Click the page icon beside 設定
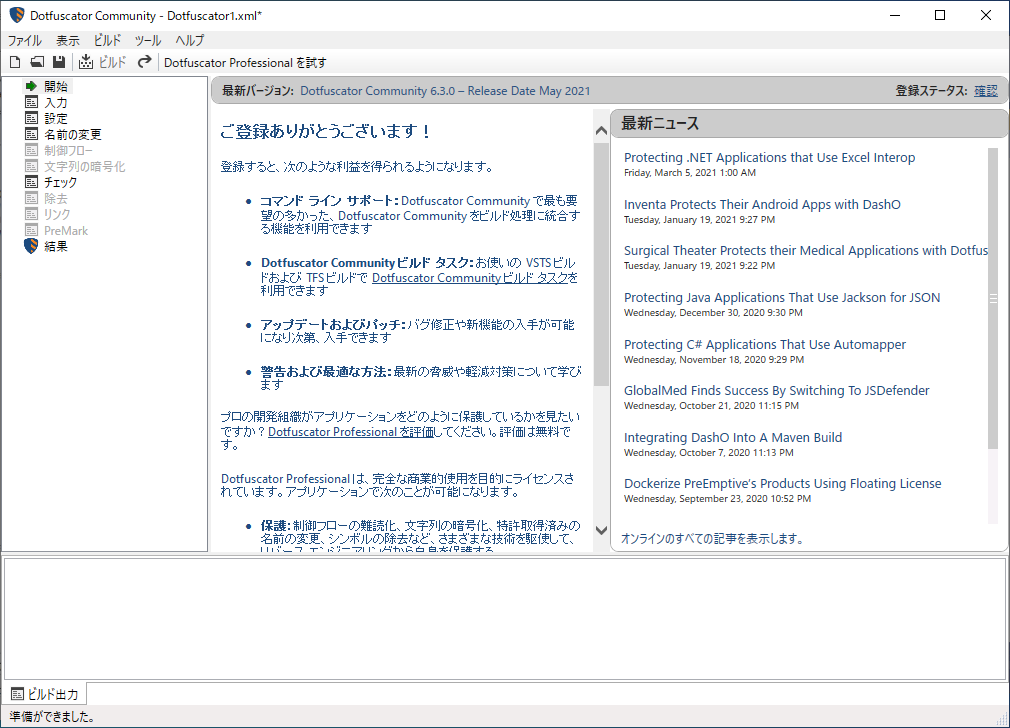Screen dimensions: 1010x728 click(31, 118)
